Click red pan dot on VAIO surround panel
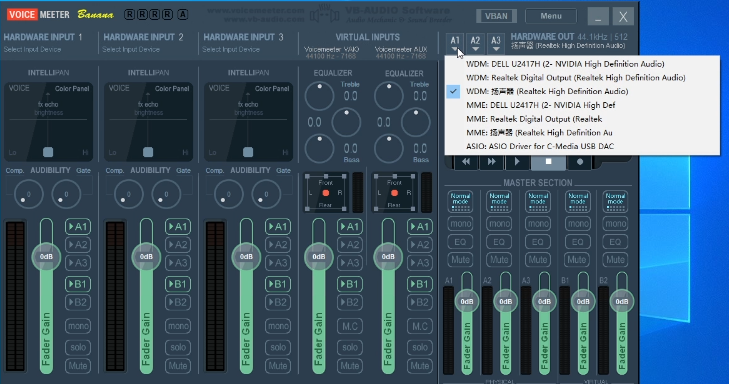The image size is (729, 384). [325, 193]
